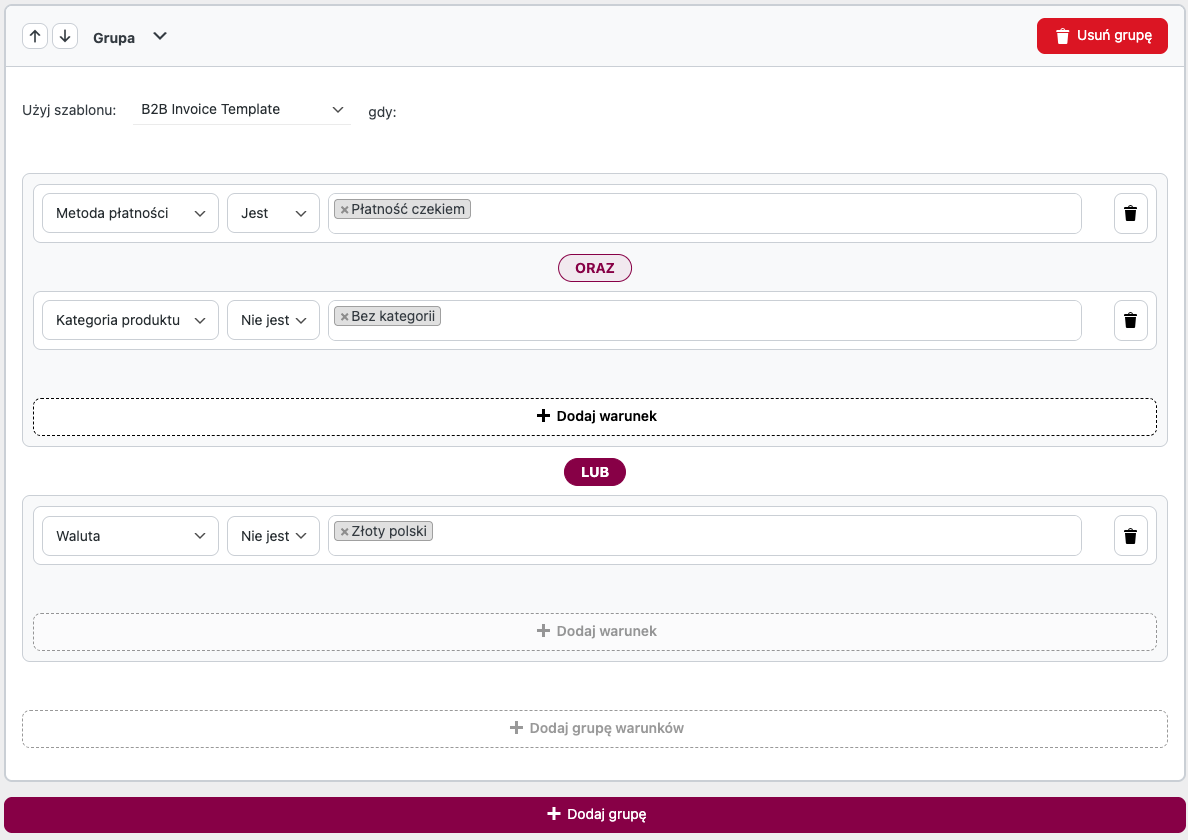Click the Bez kategorii tag text

pyautogui.click(x=392, y=316)
